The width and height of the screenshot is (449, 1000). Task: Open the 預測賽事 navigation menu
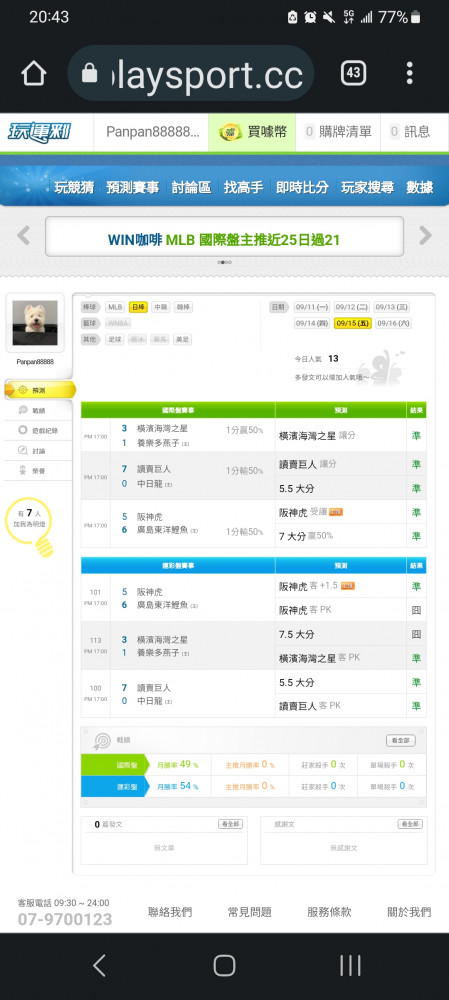[x=133, y=188]
